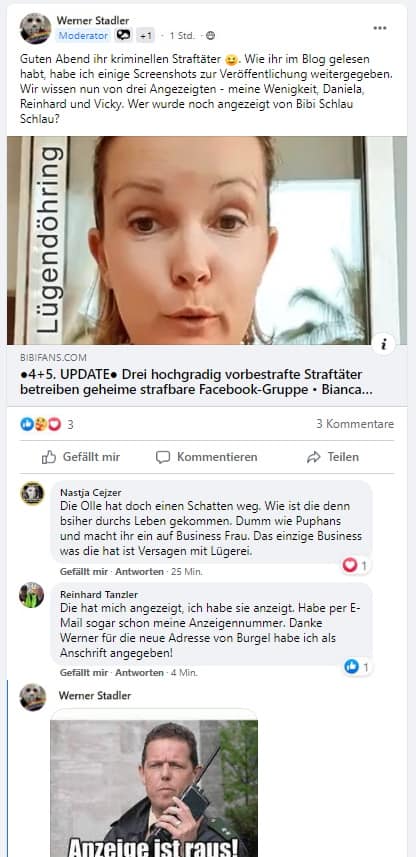Open Nastja Cejzer's profile avatar
This screenshot has width=416, height=857.
click(x=32, y=494)
